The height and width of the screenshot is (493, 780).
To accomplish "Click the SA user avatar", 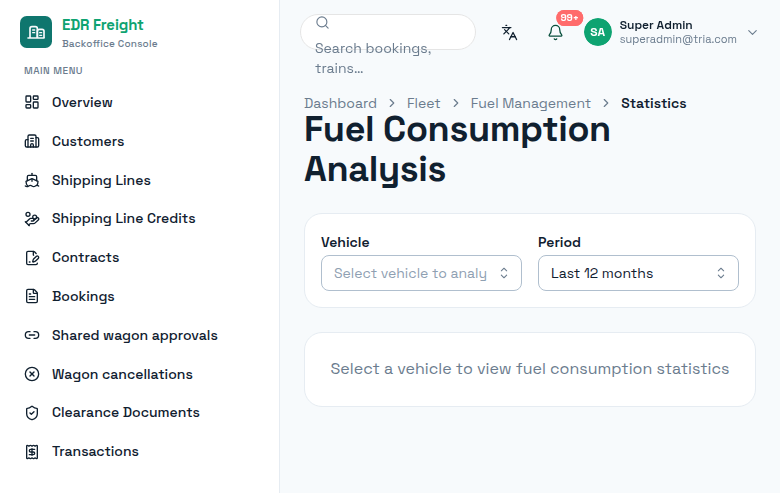I will point(597,32).
